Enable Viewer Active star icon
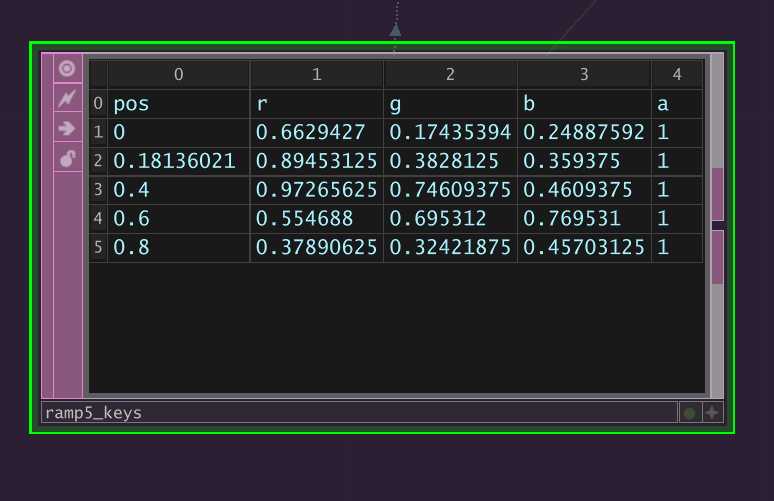Viewport: 774px width, 501px height. 712,413
